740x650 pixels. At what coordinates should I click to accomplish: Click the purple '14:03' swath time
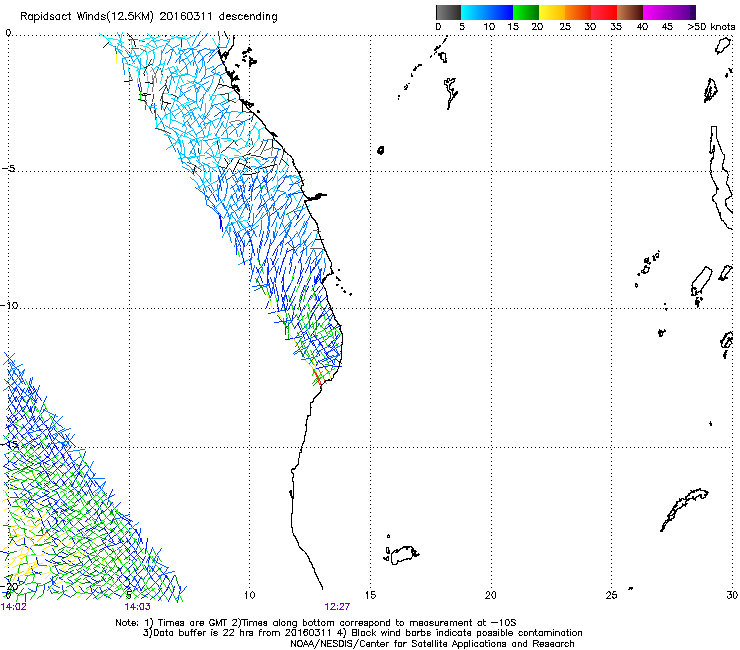pyautogui.click(x=137, y=607)
